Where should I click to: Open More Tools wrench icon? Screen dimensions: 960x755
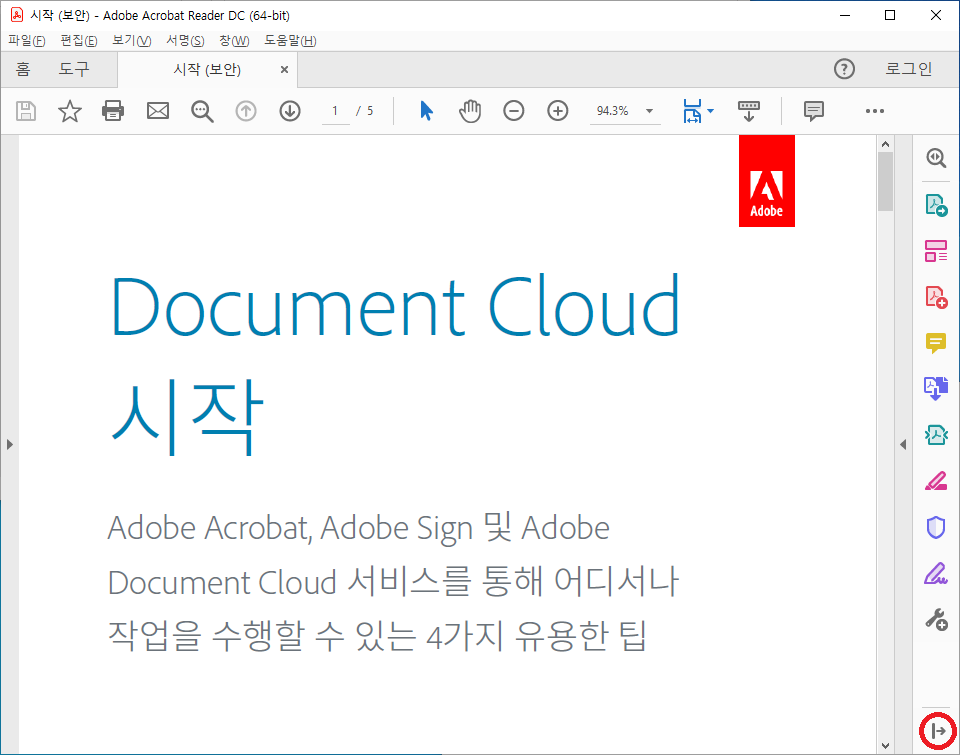936,620
